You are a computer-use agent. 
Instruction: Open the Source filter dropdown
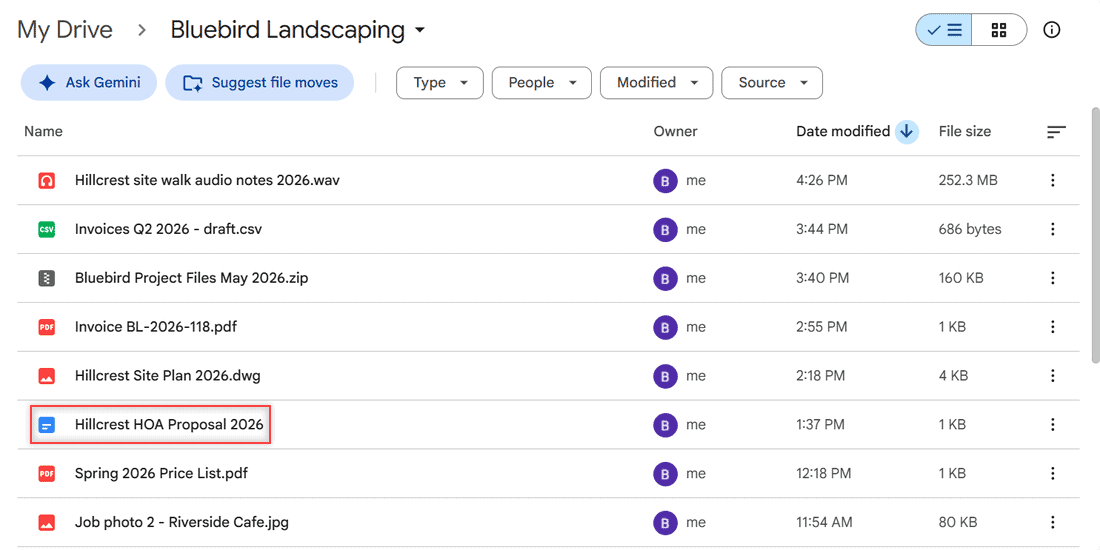[x=772, y=83]
